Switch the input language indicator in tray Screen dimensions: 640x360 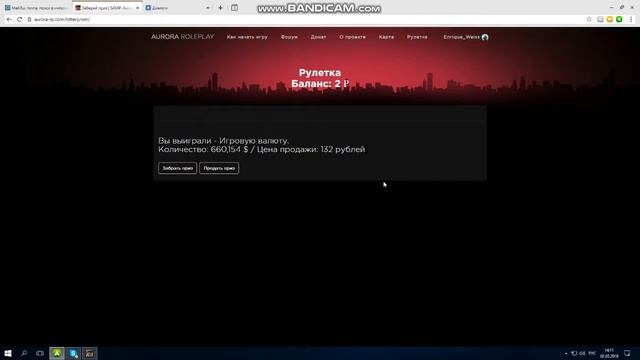[x=592, y=353]
